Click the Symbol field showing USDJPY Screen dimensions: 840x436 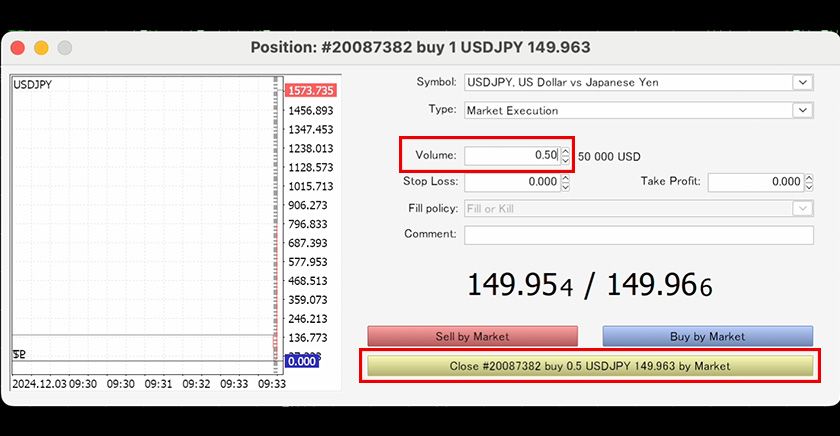(x=639, y=82)
